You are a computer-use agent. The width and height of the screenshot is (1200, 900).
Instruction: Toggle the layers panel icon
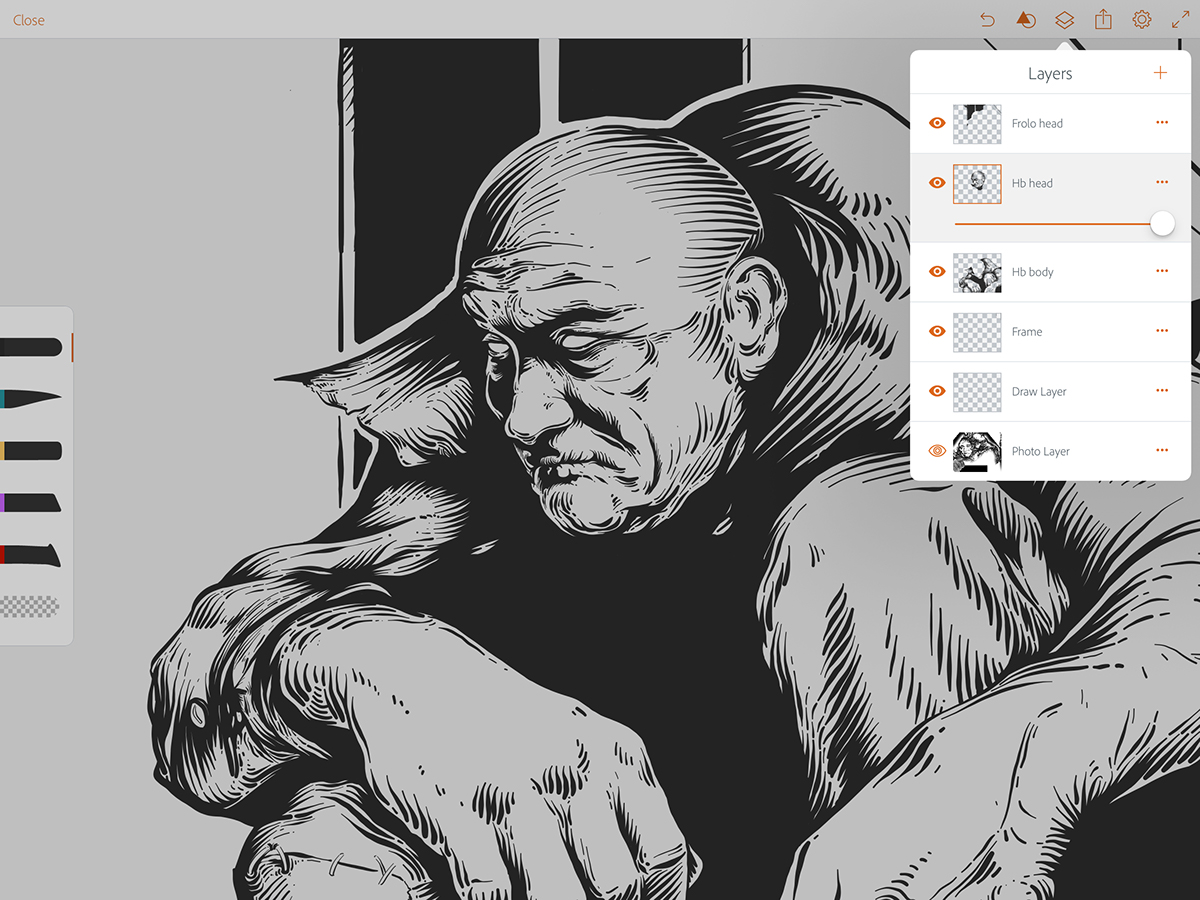[1064, 20]
